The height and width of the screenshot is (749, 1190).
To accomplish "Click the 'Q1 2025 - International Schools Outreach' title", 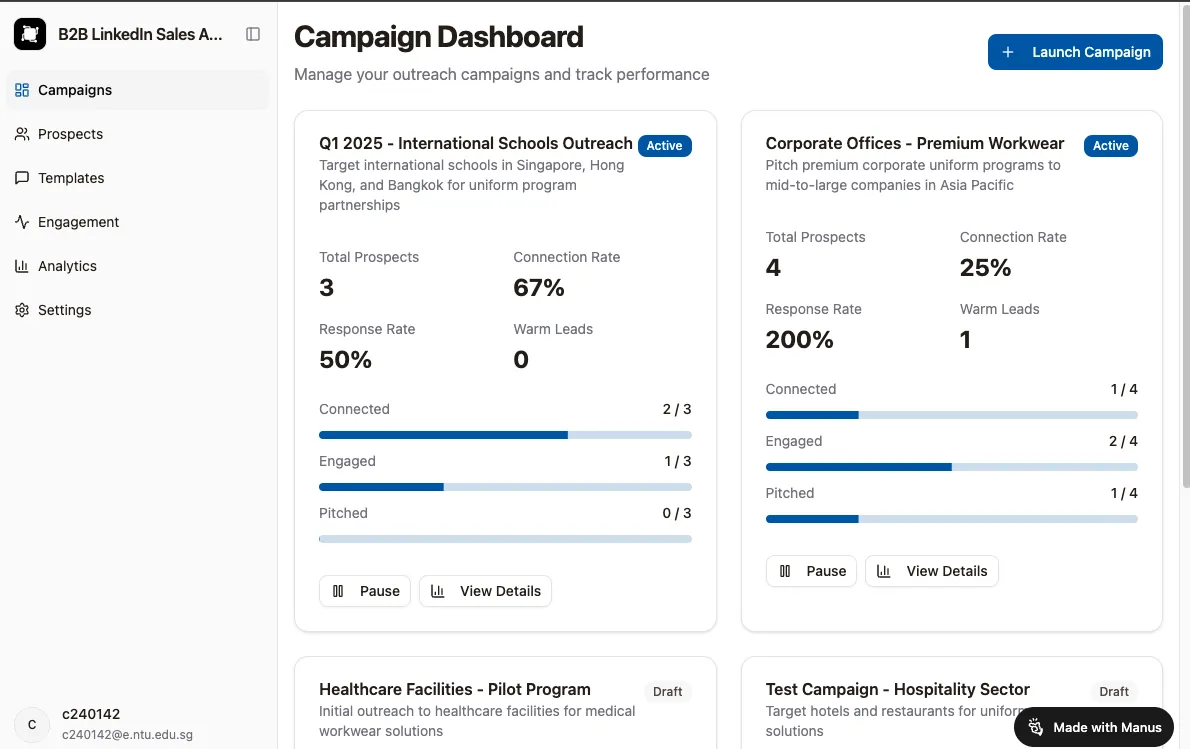I will tap(476, 143).
